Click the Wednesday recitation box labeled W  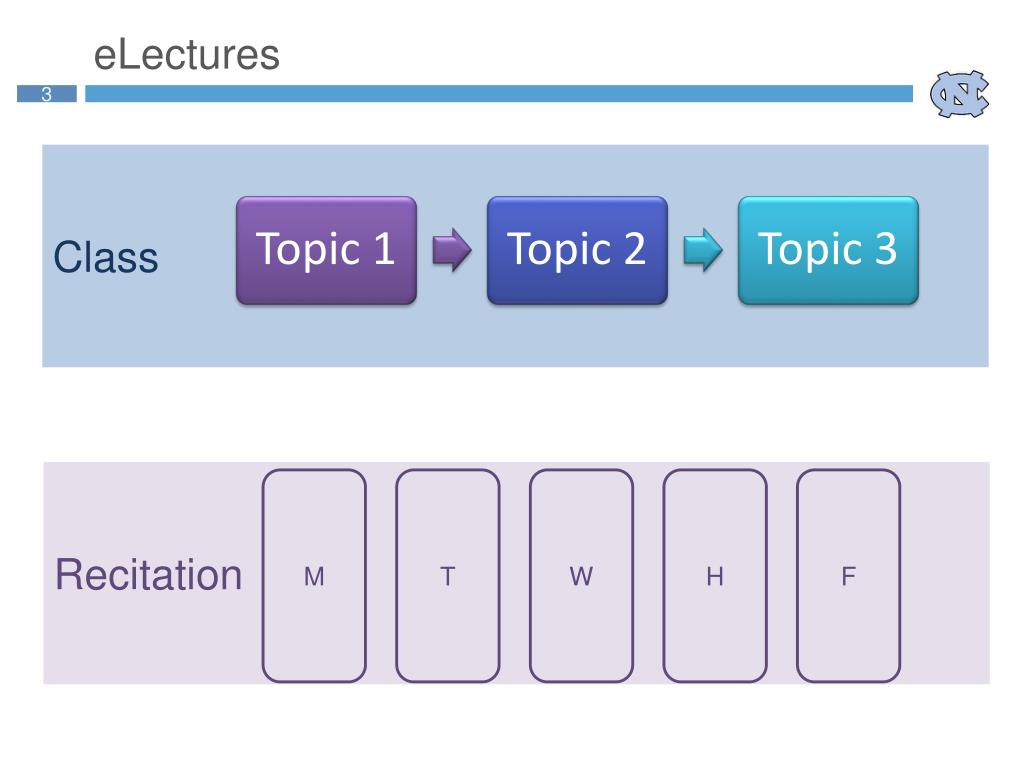point(581,575)
